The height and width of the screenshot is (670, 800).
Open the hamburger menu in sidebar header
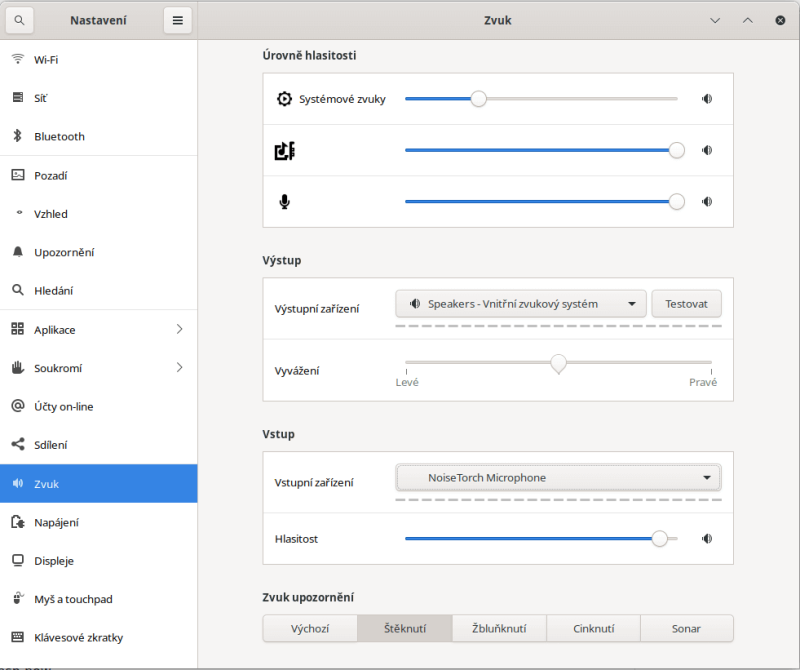click(x=177, y=20)
